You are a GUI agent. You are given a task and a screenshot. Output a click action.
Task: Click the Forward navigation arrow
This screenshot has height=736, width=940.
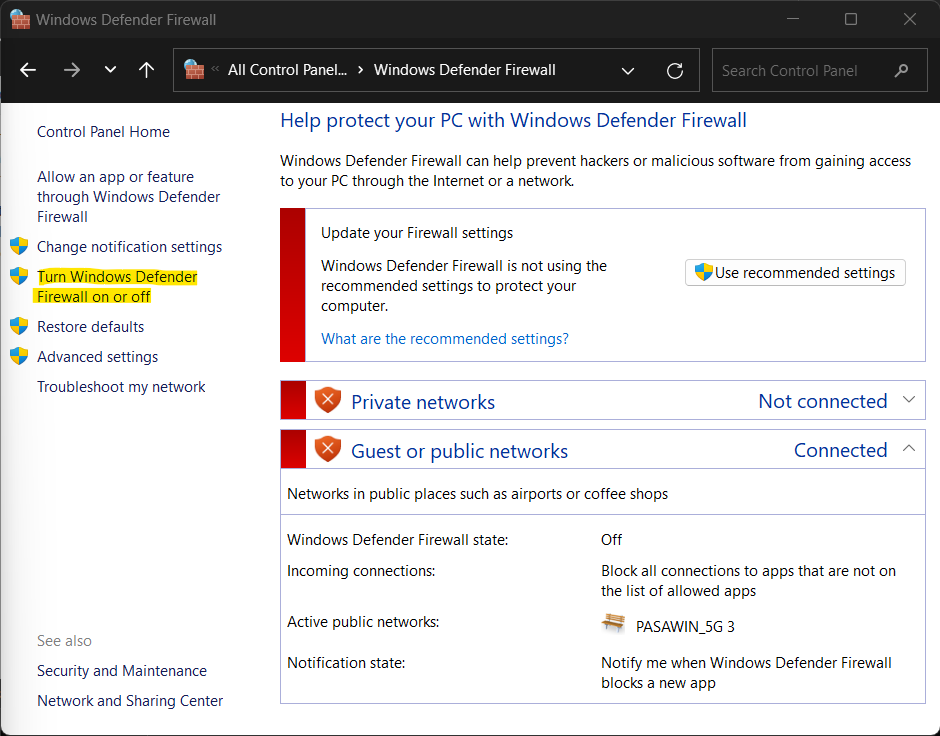point(71,70)
